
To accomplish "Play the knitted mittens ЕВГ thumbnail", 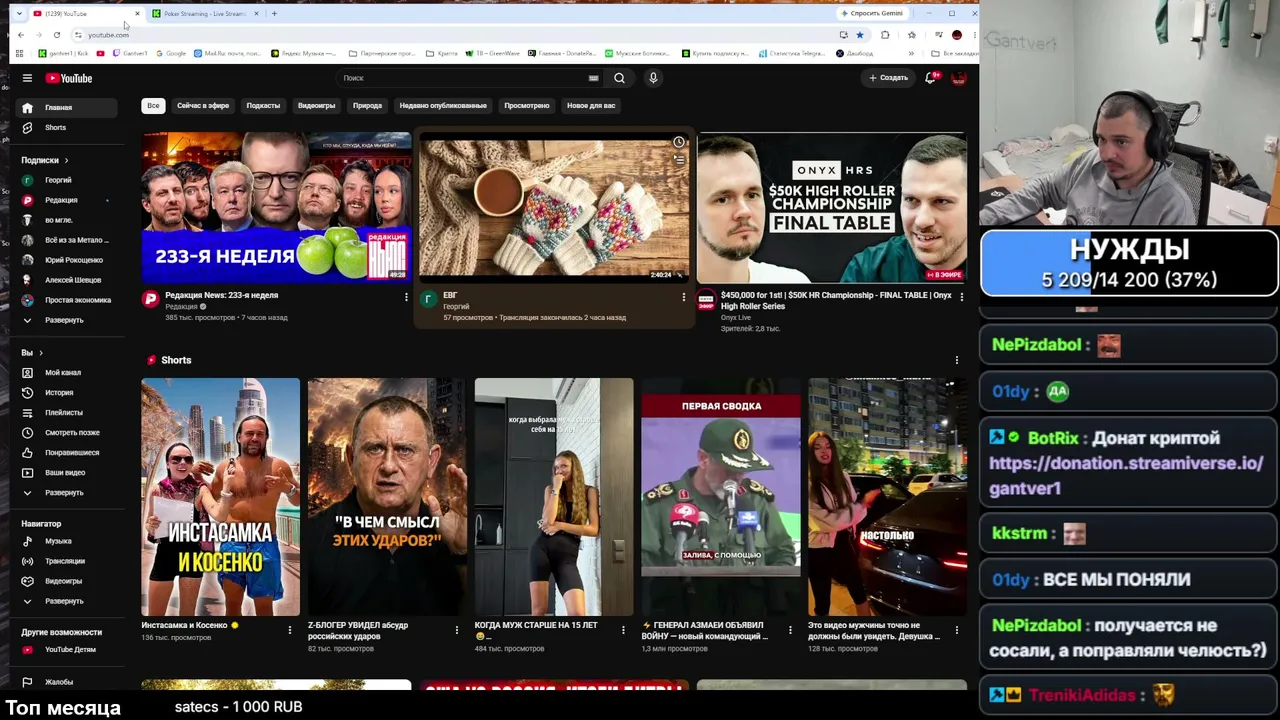I will coord(554,207).
